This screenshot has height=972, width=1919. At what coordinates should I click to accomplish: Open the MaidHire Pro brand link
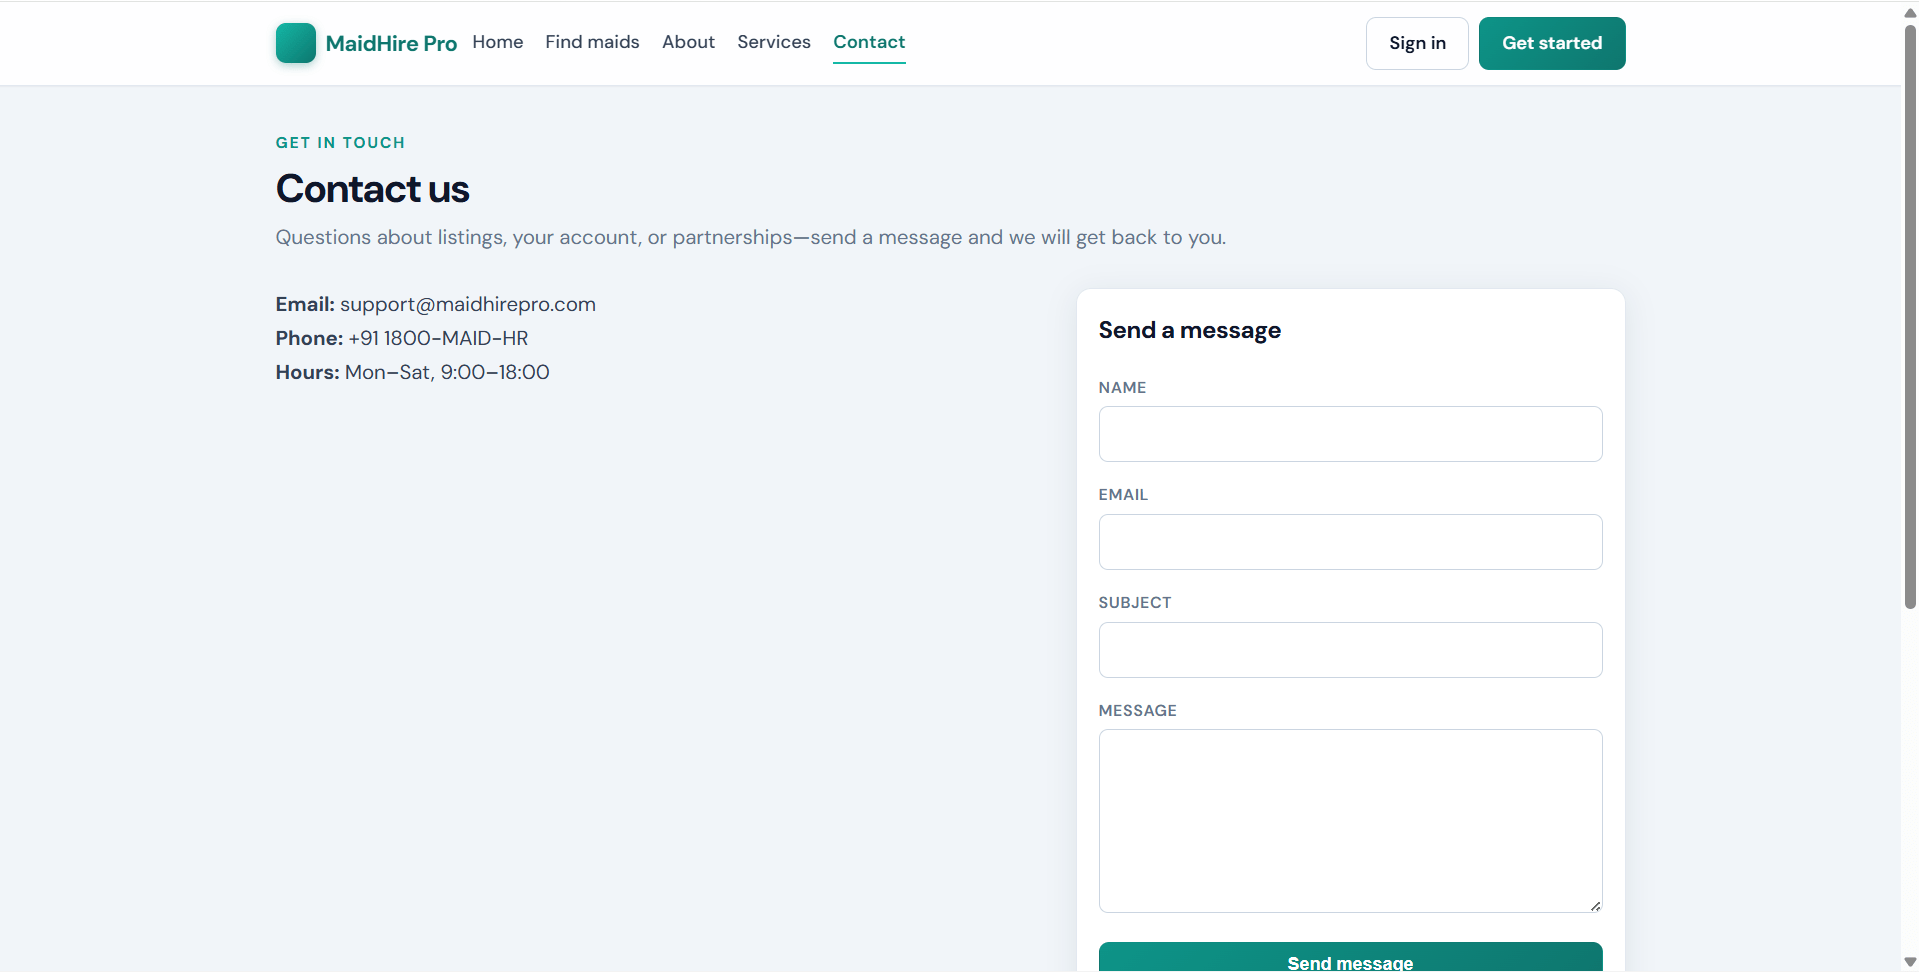click(x=366, y=43)
